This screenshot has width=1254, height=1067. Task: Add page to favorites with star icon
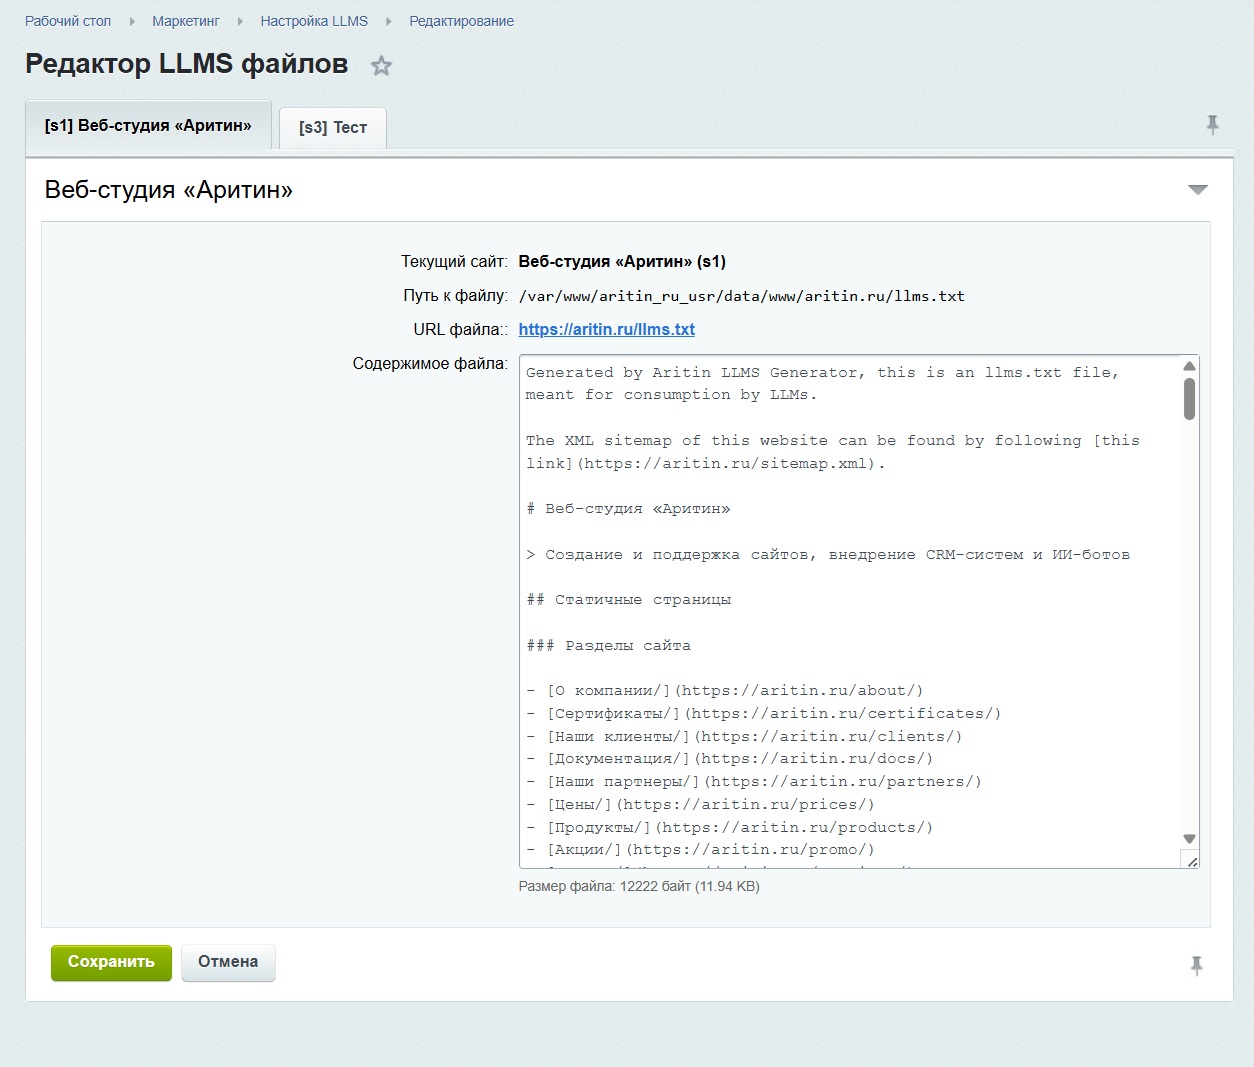[x=381, y=66]
